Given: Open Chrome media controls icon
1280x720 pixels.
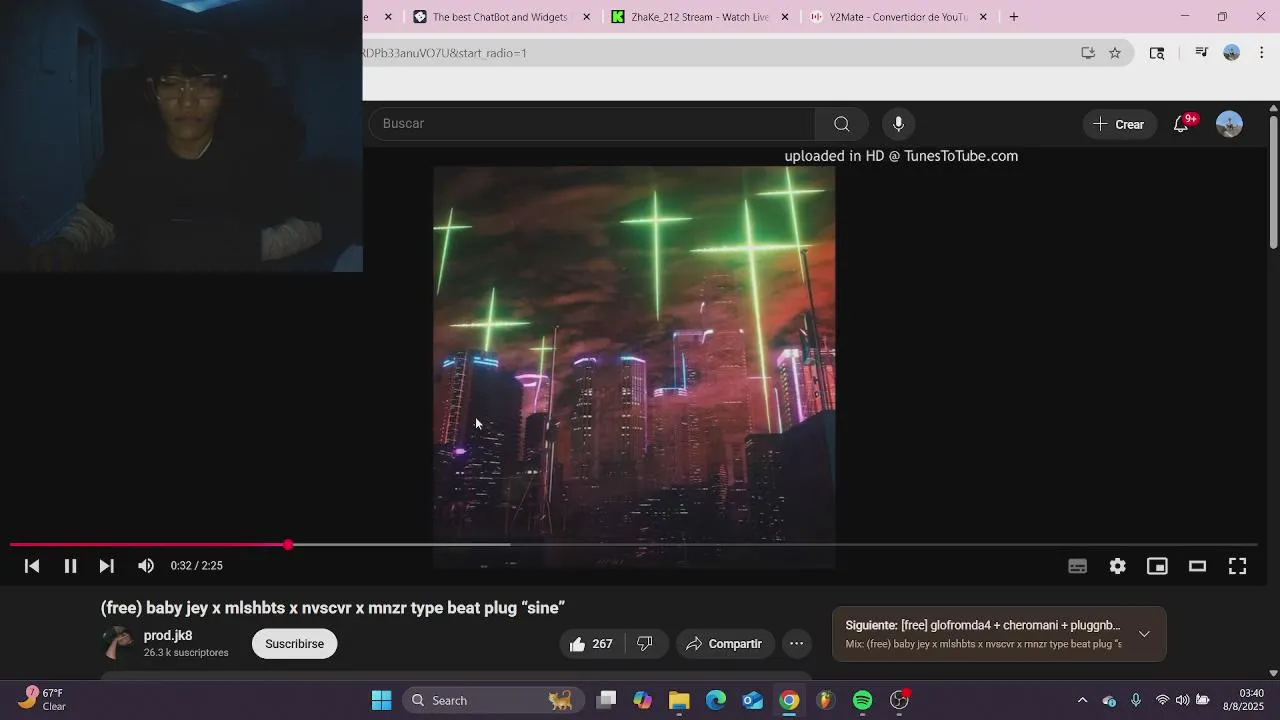Looking at the screenshot, I should [1202, 53].
